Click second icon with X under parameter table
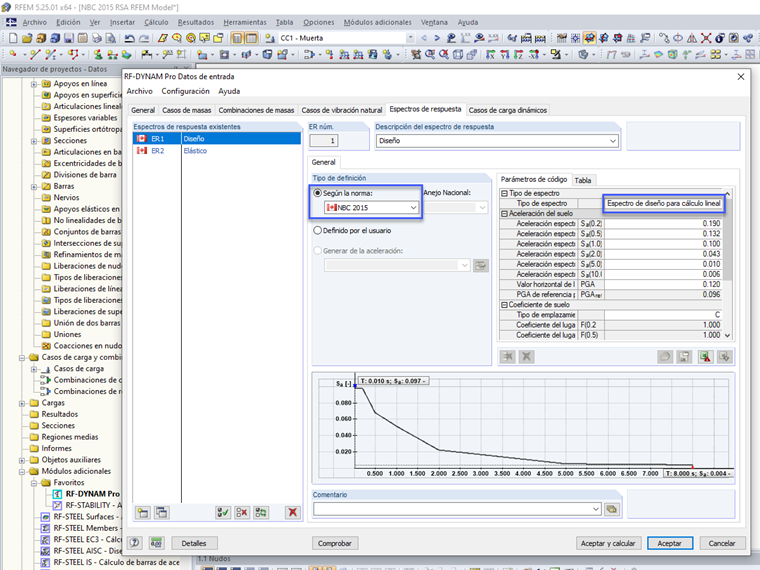 coord(526,357)
